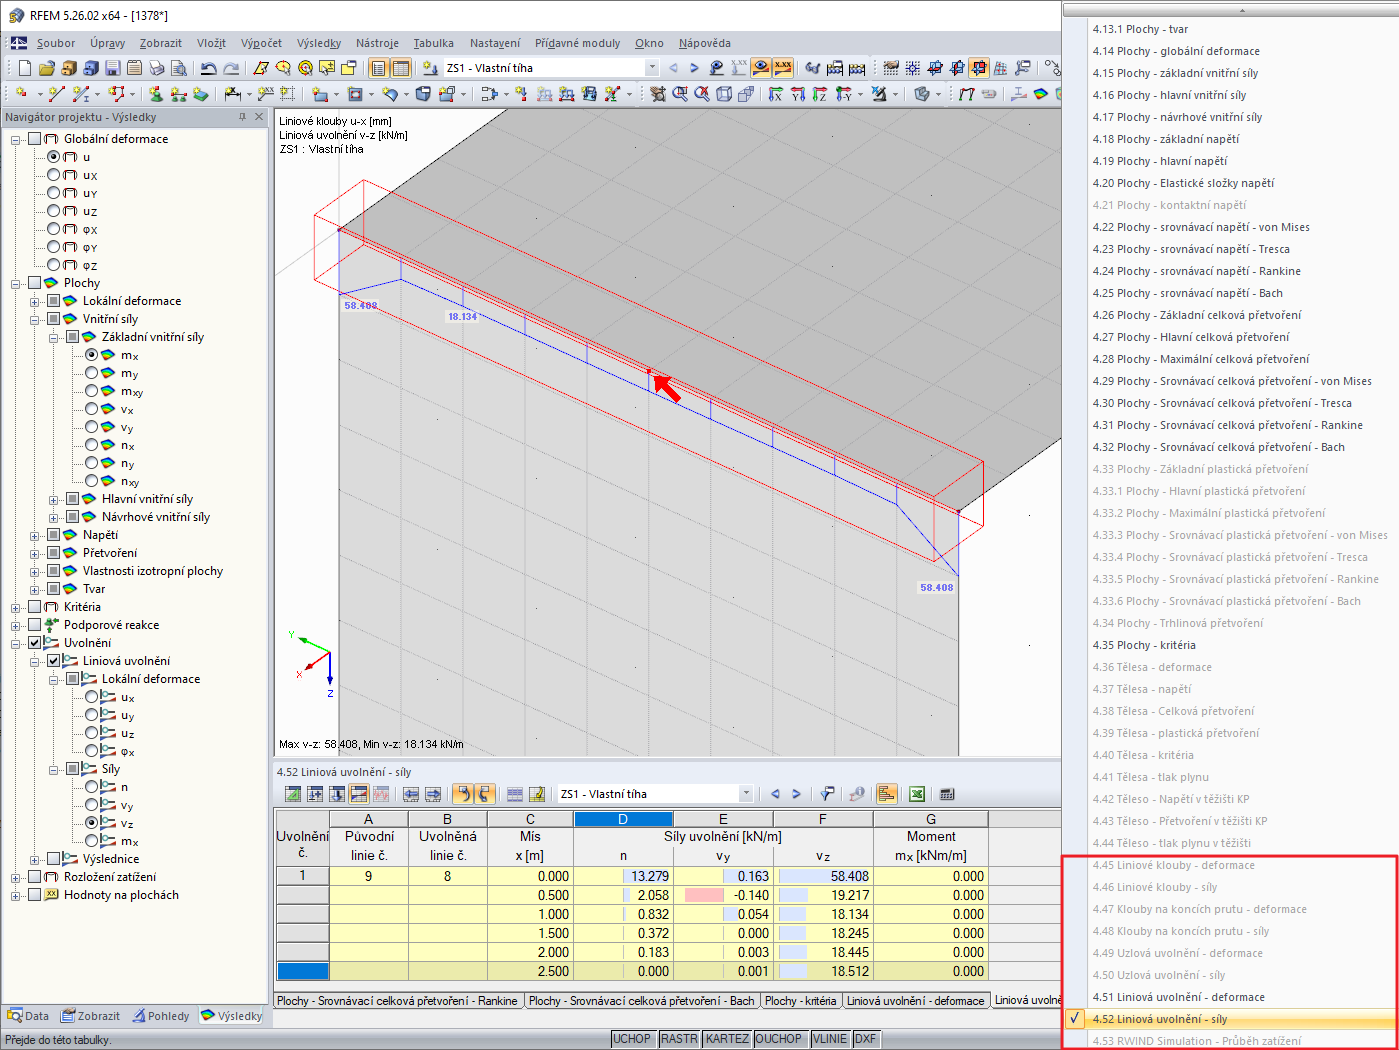Click column D header in the table

click(623, 819)
